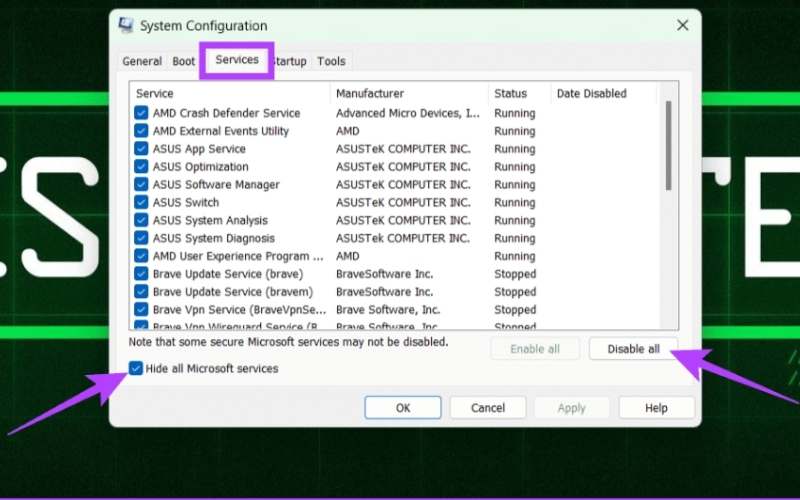Switch to the Tools tab
This screenshot has width=800, height=500.
(331, 61)
